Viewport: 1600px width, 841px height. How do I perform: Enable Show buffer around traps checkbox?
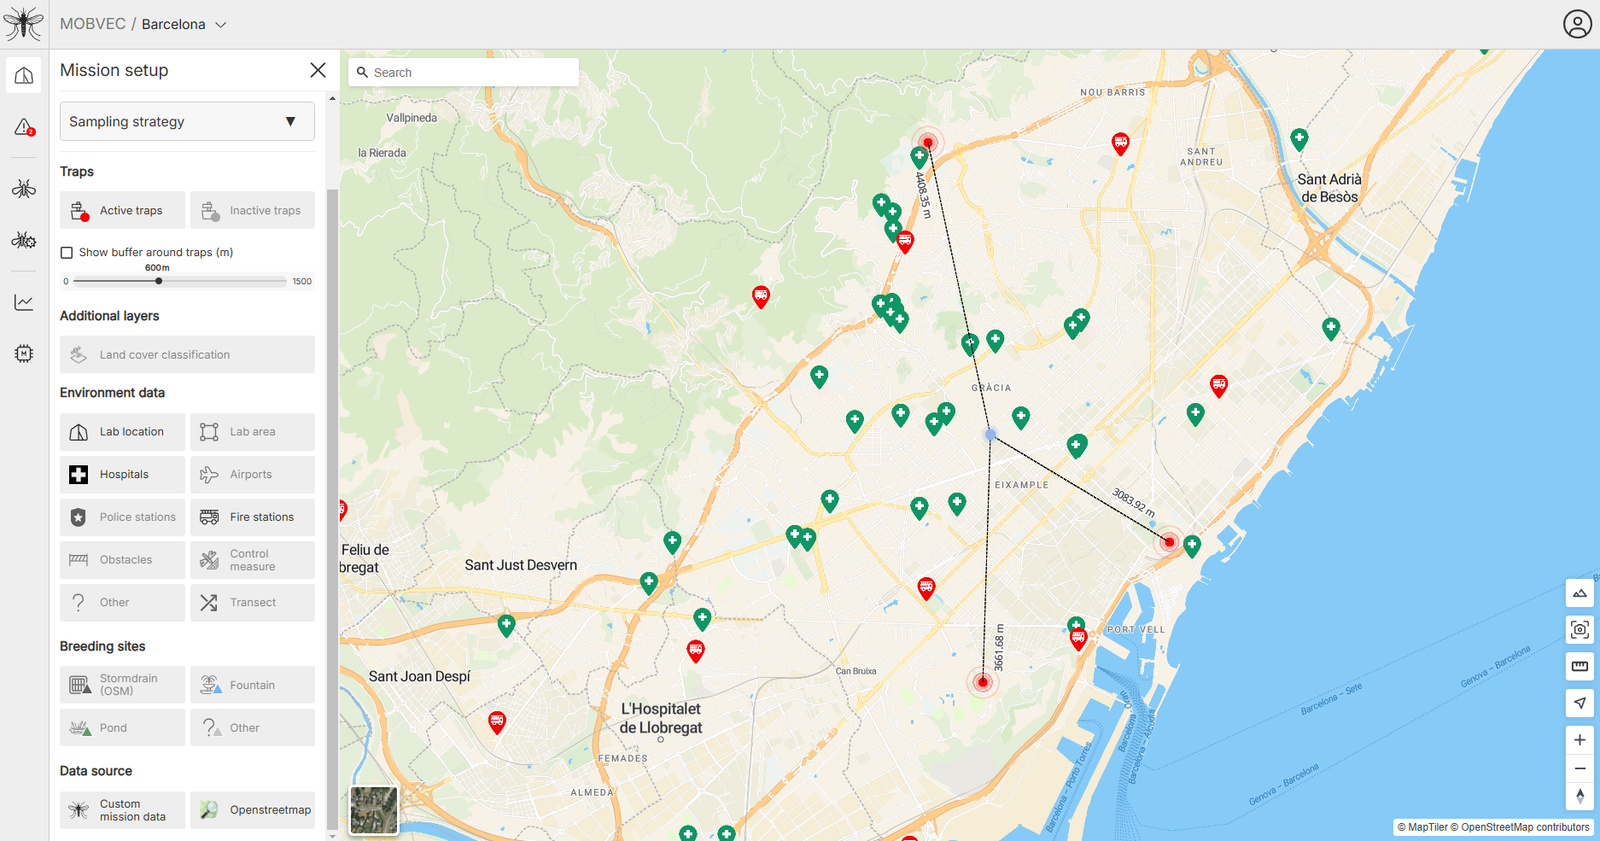click(67, 252)
